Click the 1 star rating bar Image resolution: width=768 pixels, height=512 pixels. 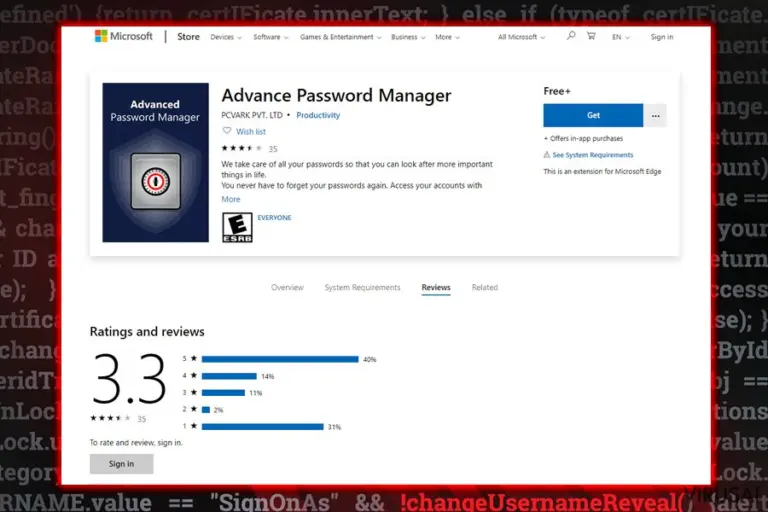coord(262,427)
